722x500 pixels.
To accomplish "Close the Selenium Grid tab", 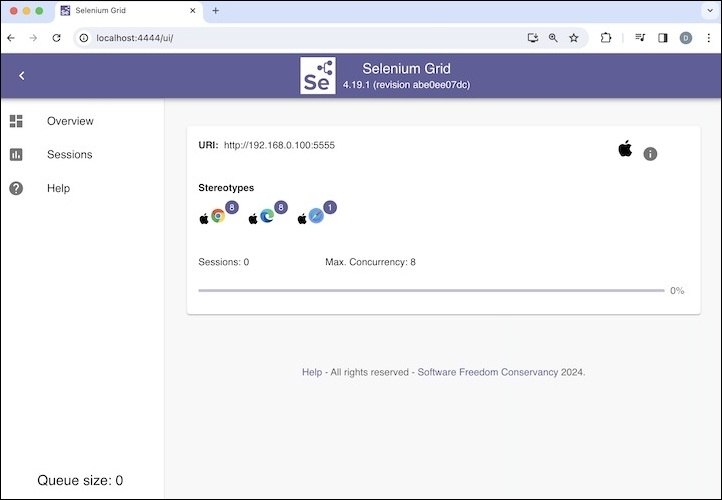I will click(x=193, y=11).
